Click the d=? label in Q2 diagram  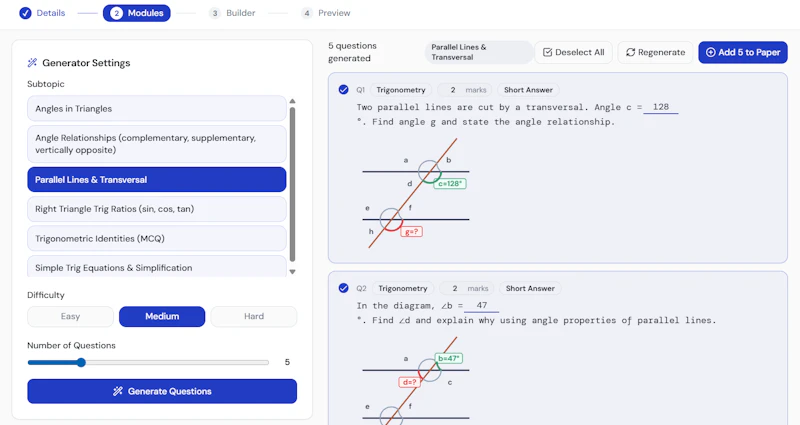[409, 382]
